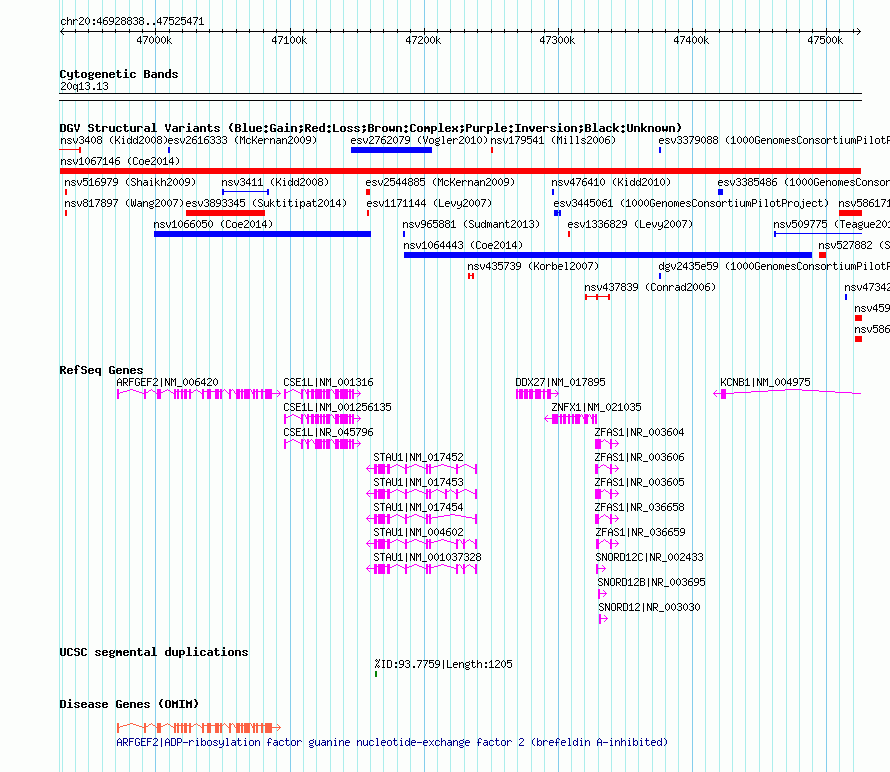Click the Cytogenetic Bands track title
The height and width of the screenshot is (772, 890).
pyautogui.click(x=119, y=74)
